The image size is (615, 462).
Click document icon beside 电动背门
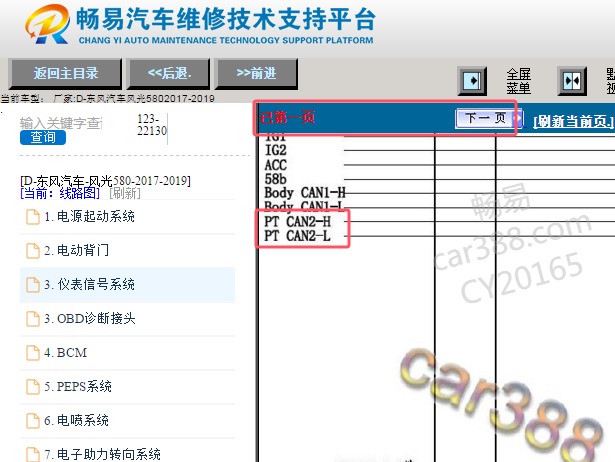[33, 251]
